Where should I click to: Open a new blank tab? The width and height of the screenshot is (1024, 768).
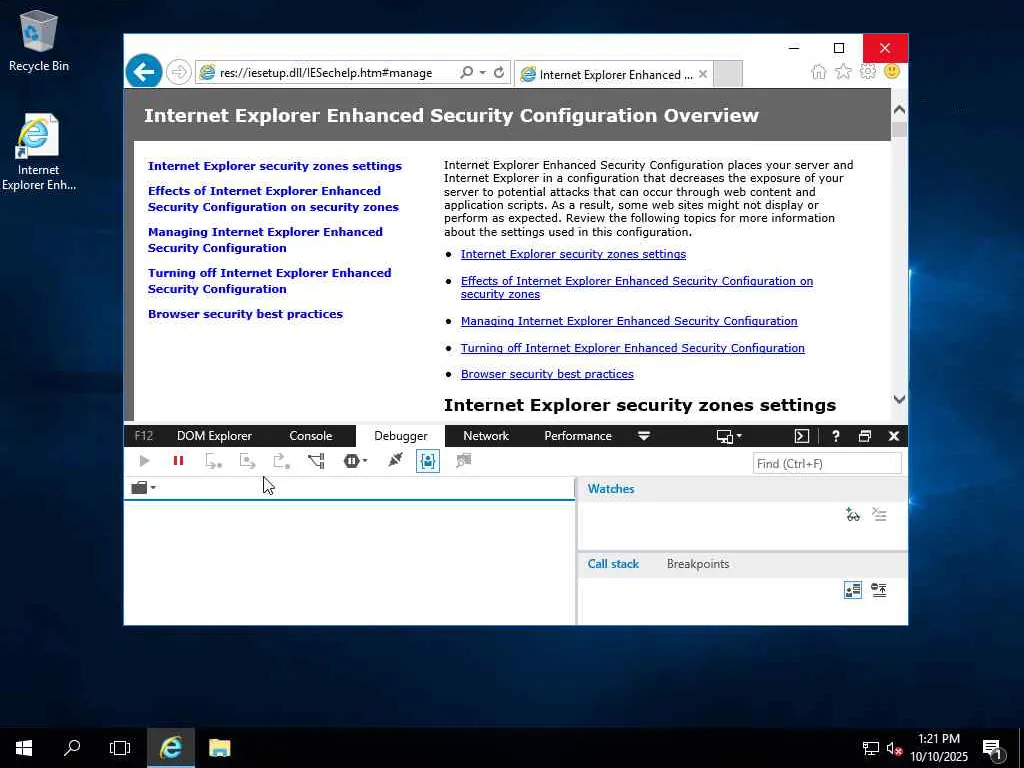(x=728, y=74)
